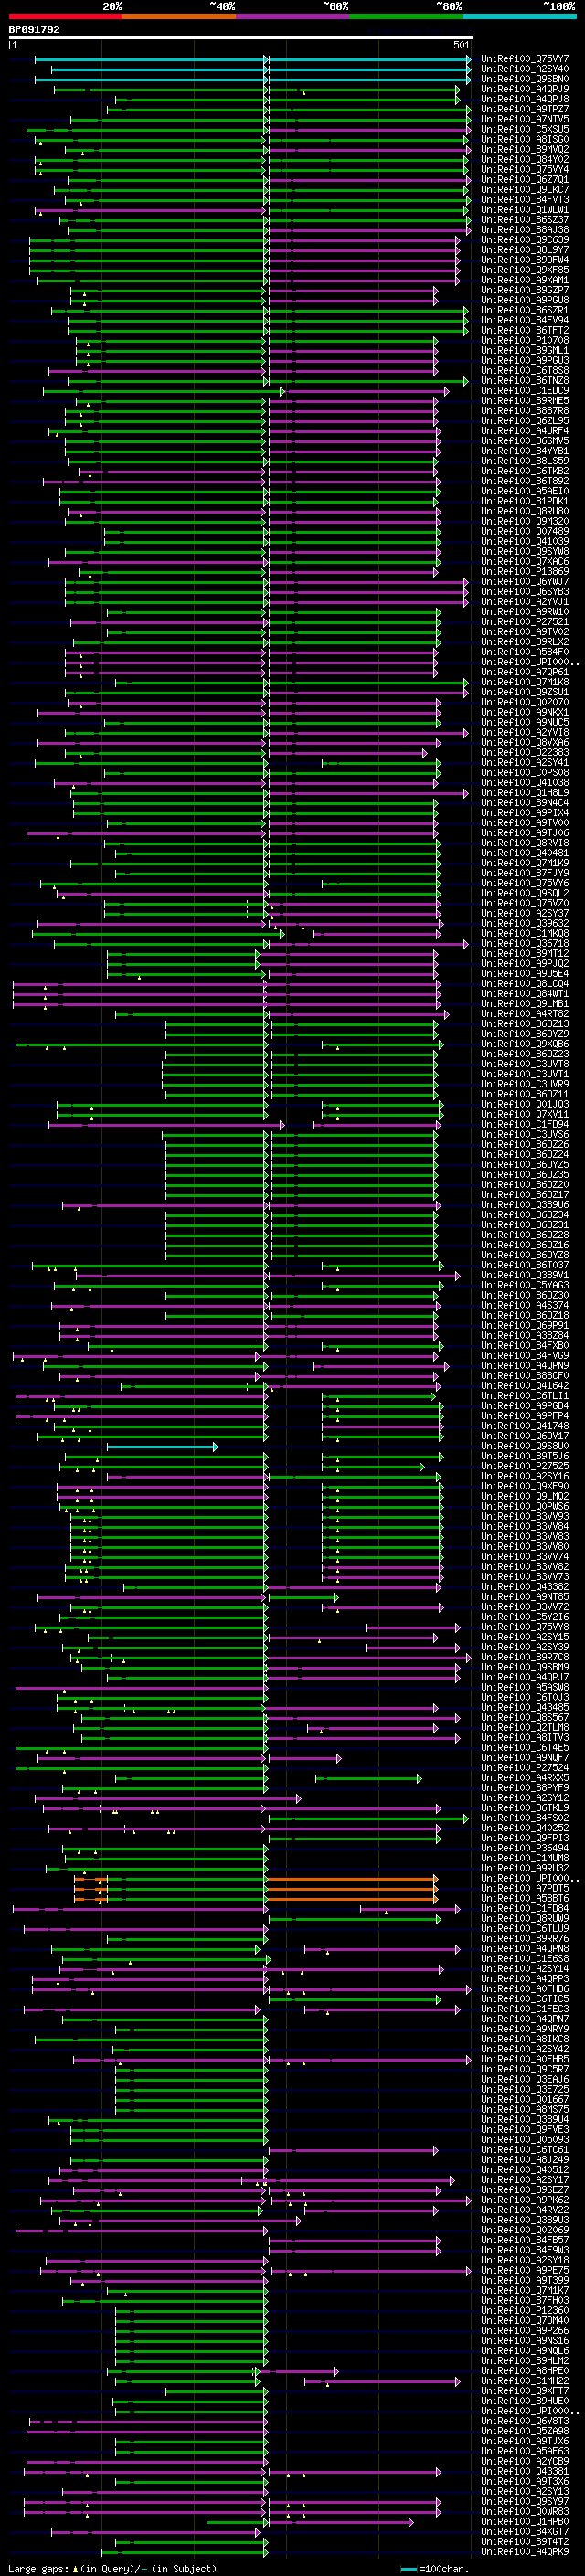585x2576 pixels.
Task: Select subject label UniRef100_C6T8S8
Action: (524, 370)
